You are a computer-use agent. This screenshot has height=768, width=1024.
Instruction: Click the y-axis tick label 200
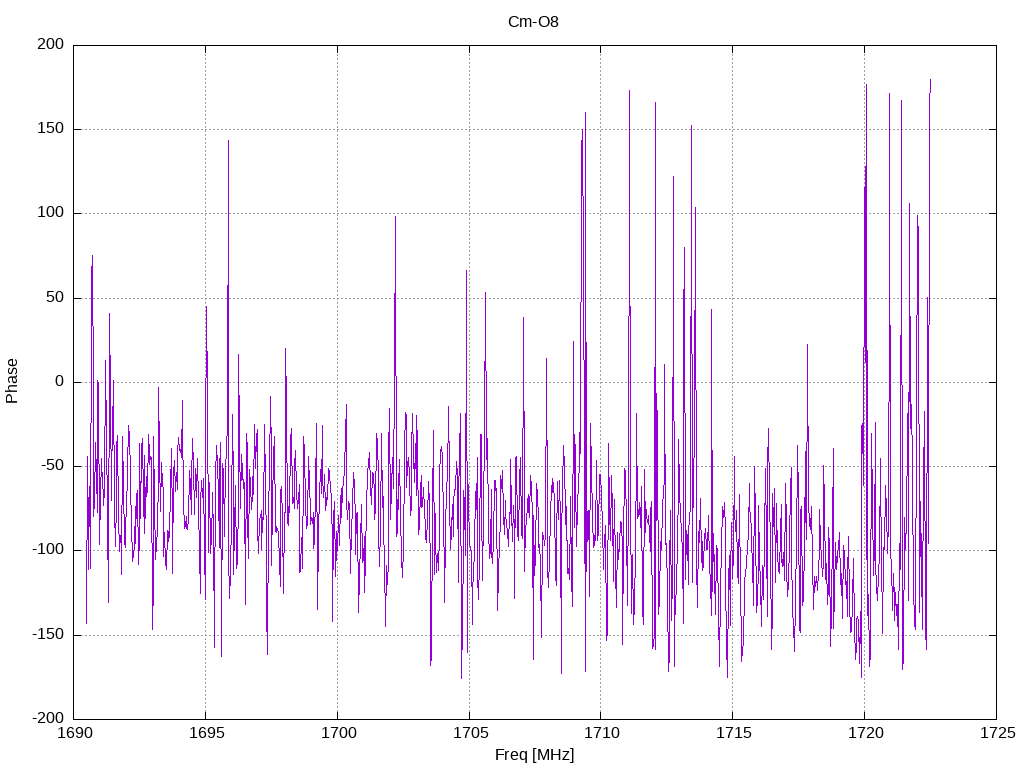(x=51, y=44)
